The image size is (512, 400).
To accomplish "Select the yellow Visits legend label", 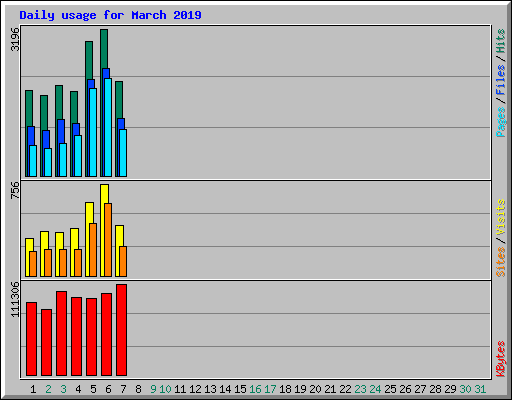I will click(500, 217).
